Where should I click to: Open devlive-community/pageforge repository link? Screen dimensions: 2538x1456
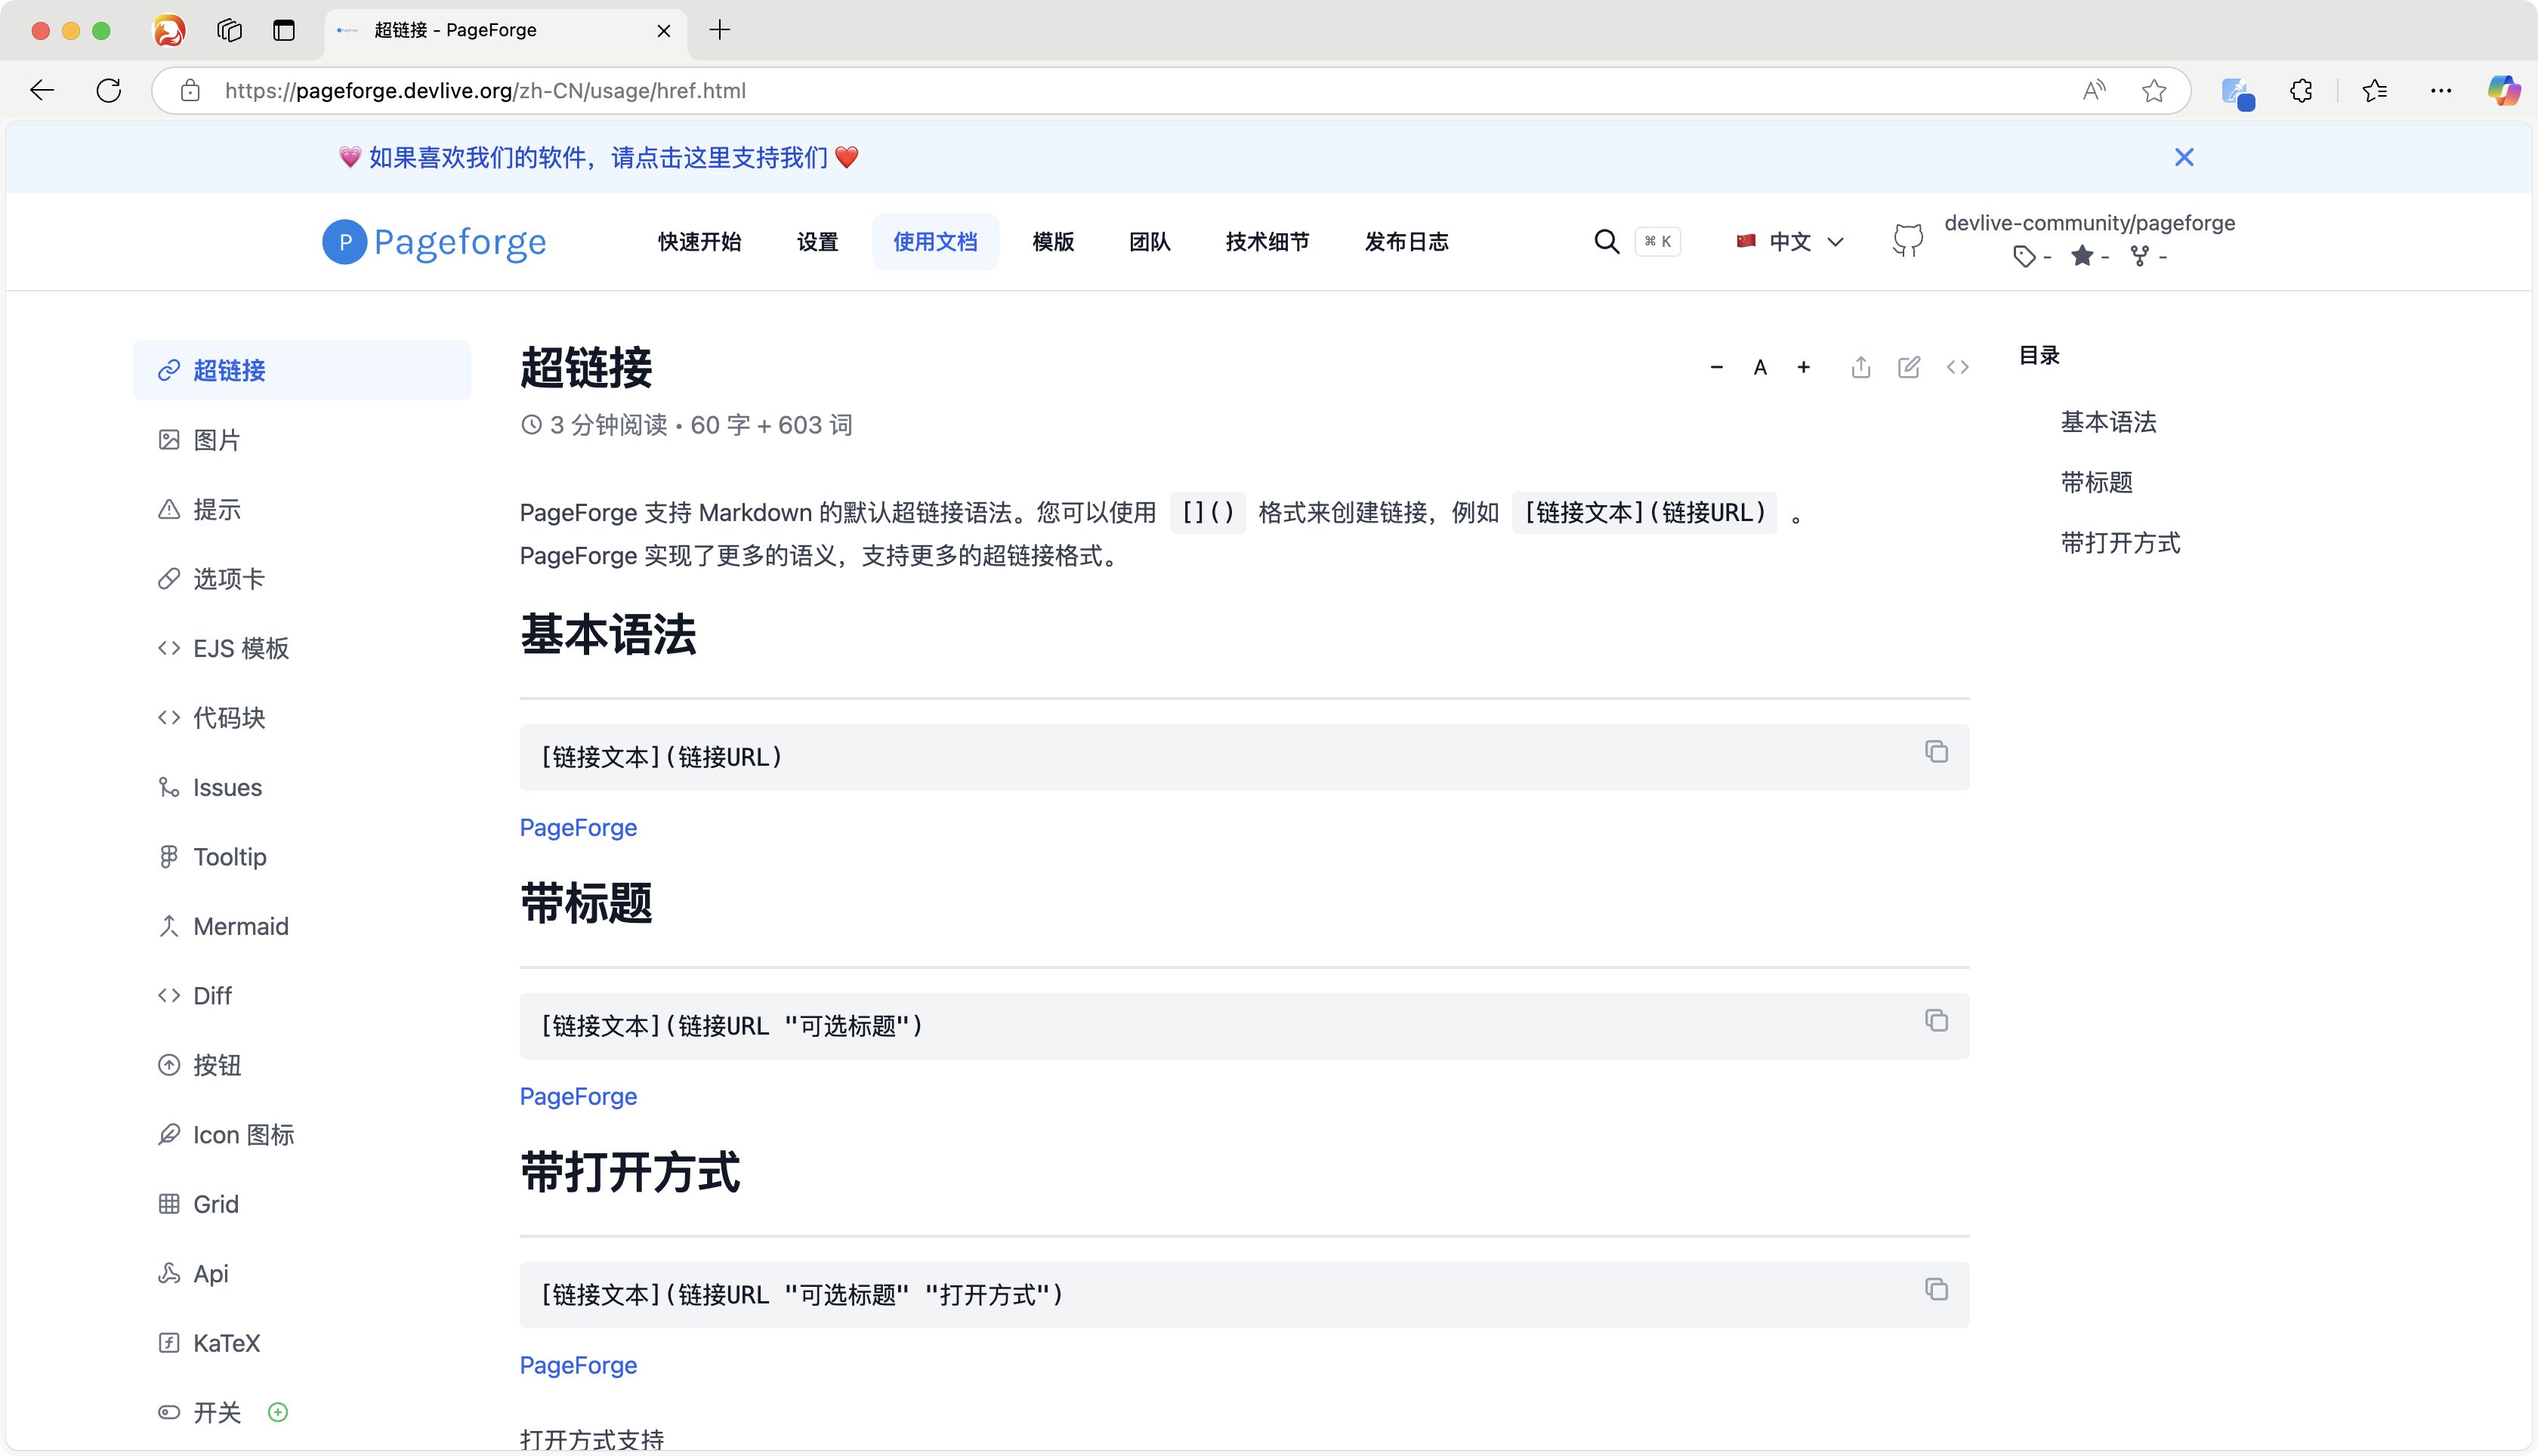click(x=2089, y=223)
